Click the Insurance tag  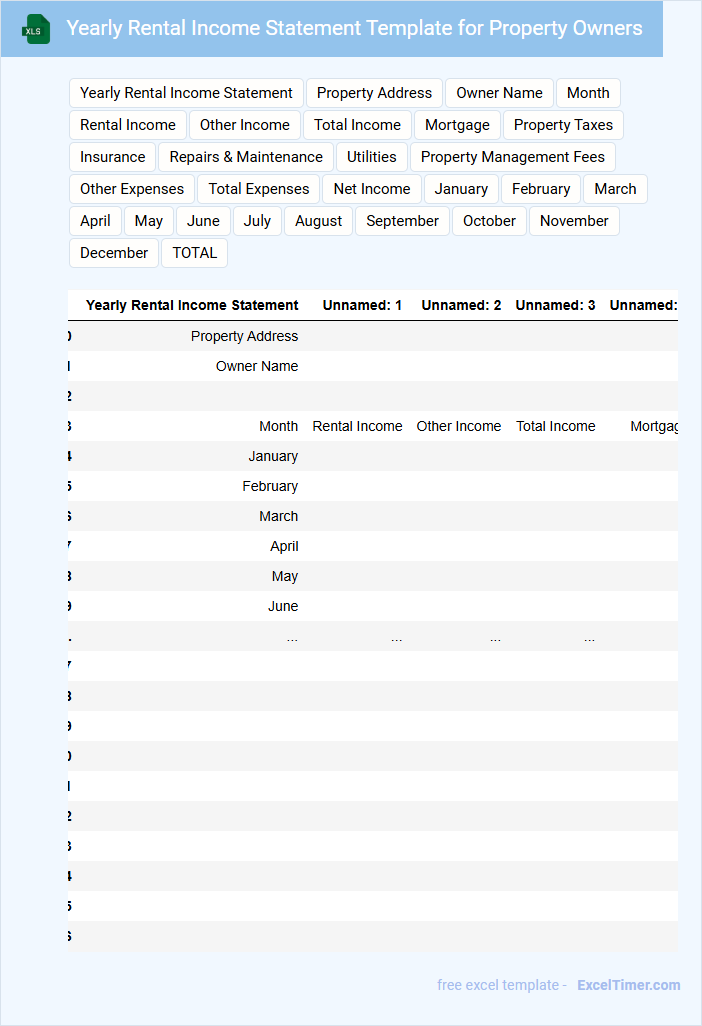[113, 157]
